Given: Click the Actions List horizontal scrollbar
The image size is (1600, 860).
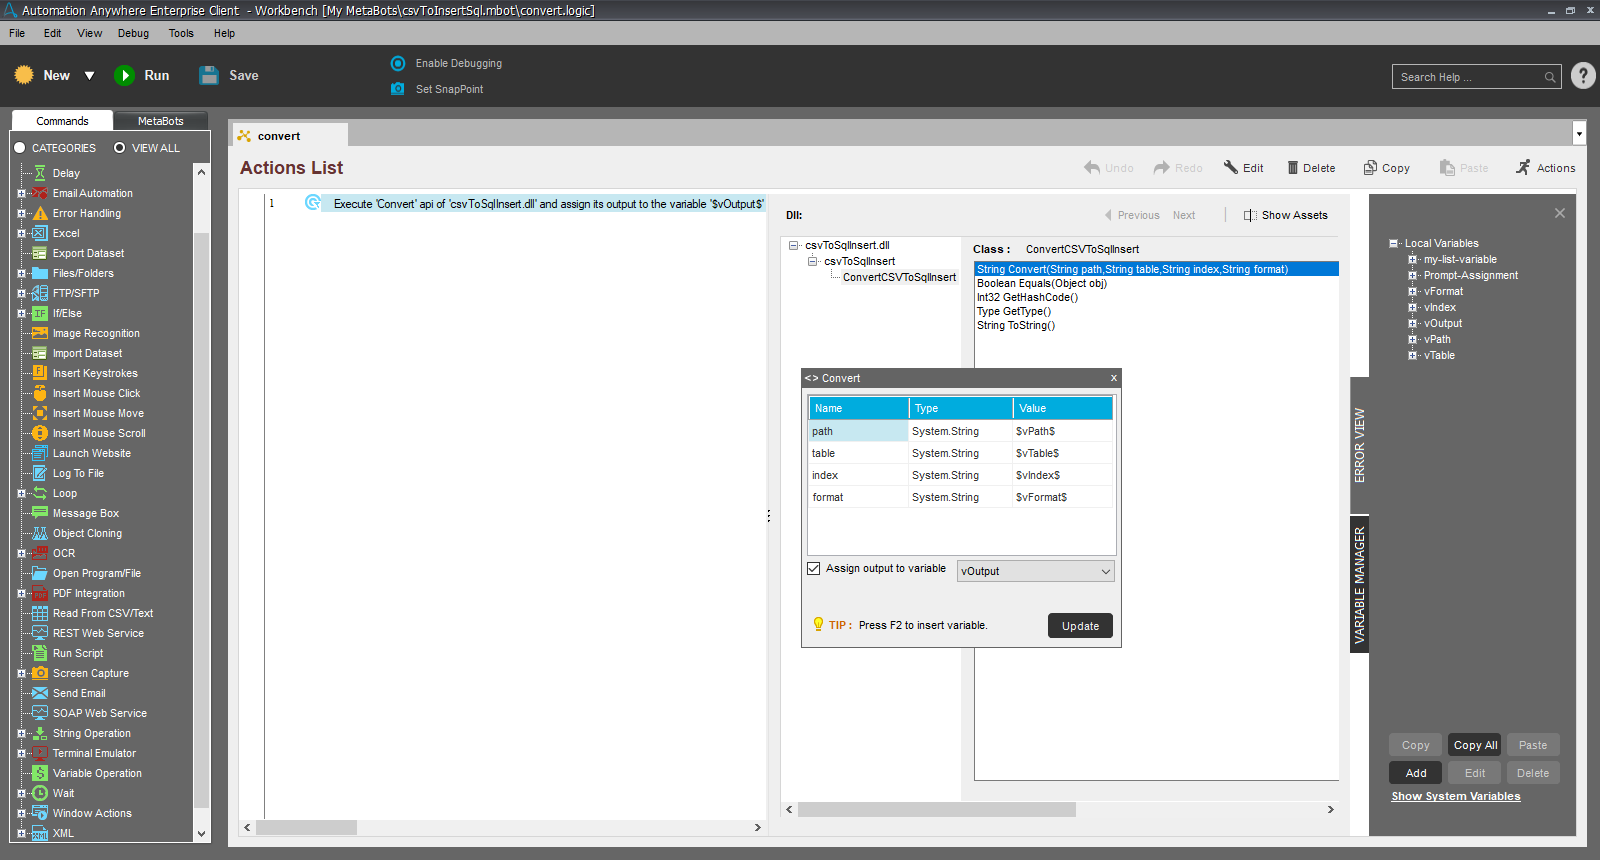Looking at the screenshot, I should tap(306, 828).
